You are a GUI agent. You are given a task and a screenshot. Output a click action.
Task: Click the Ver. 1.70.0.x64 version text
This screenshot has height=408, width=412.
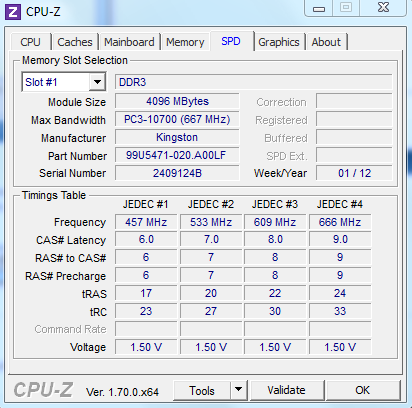pyautogui.click(x=122, y=392)
